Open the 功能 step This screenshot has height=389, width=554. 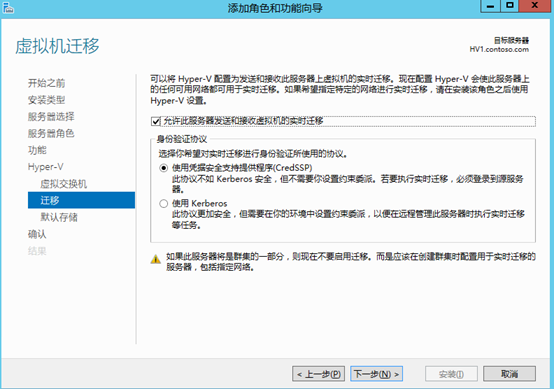click(x=37, y=150)
